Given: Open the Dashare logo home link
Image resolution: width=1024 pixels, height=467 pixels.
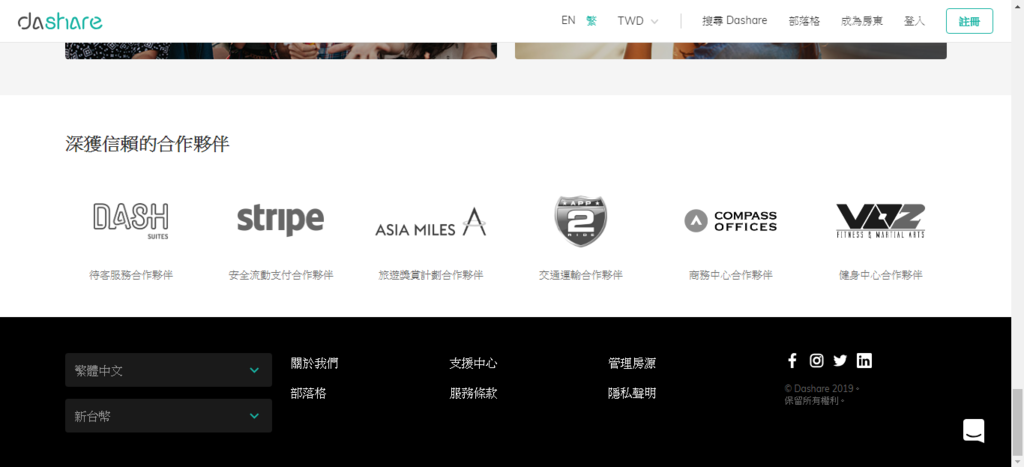Looking at the screenshot, I should (60, 21).
